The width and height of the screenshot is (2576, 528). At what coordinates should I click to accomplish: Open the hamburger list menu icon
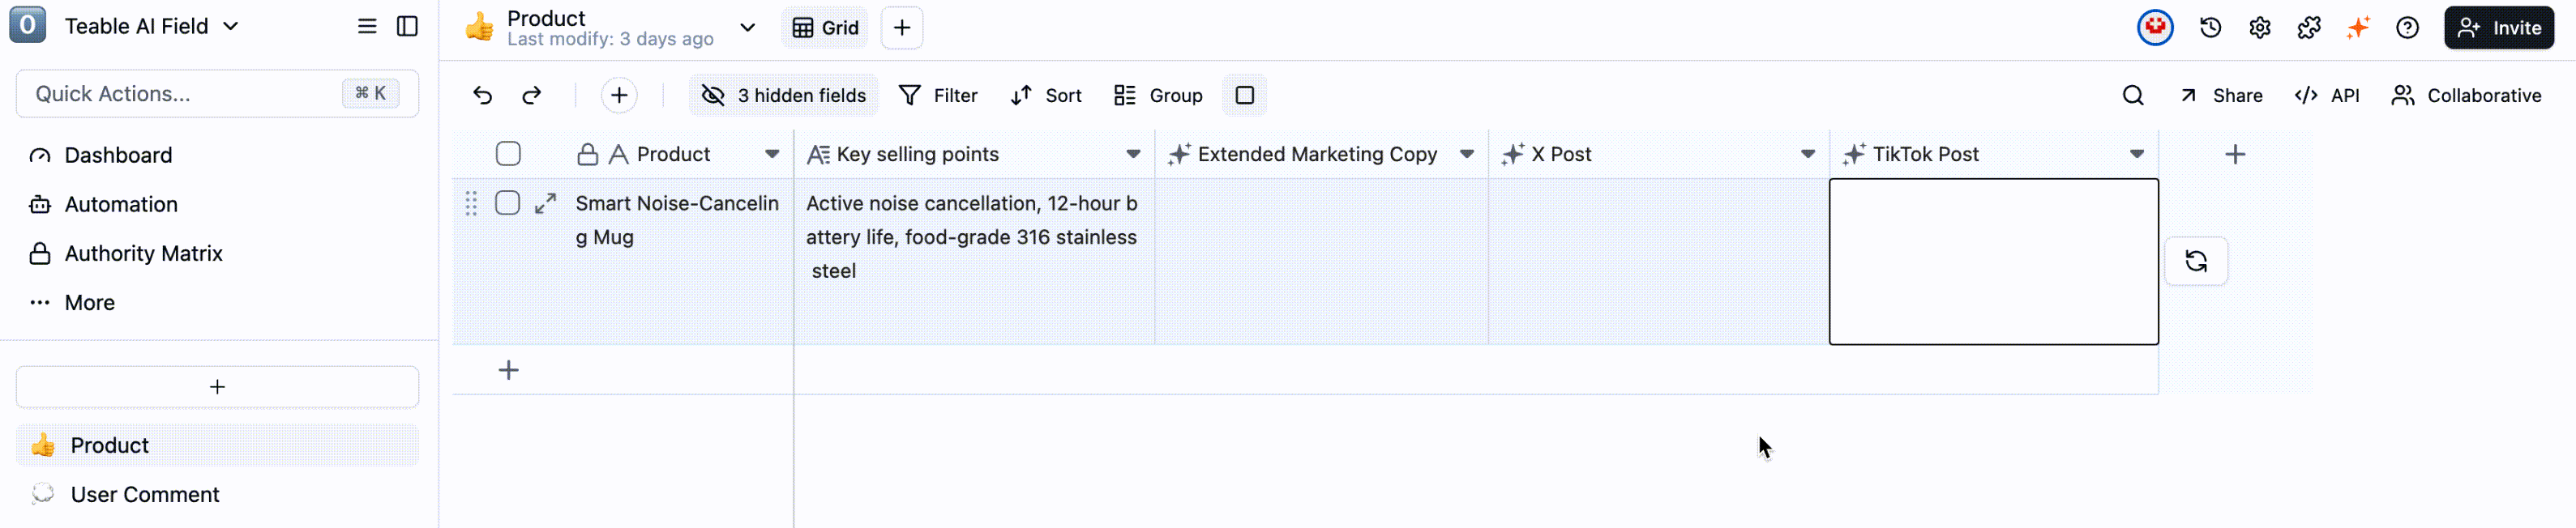tap(367, 26)
